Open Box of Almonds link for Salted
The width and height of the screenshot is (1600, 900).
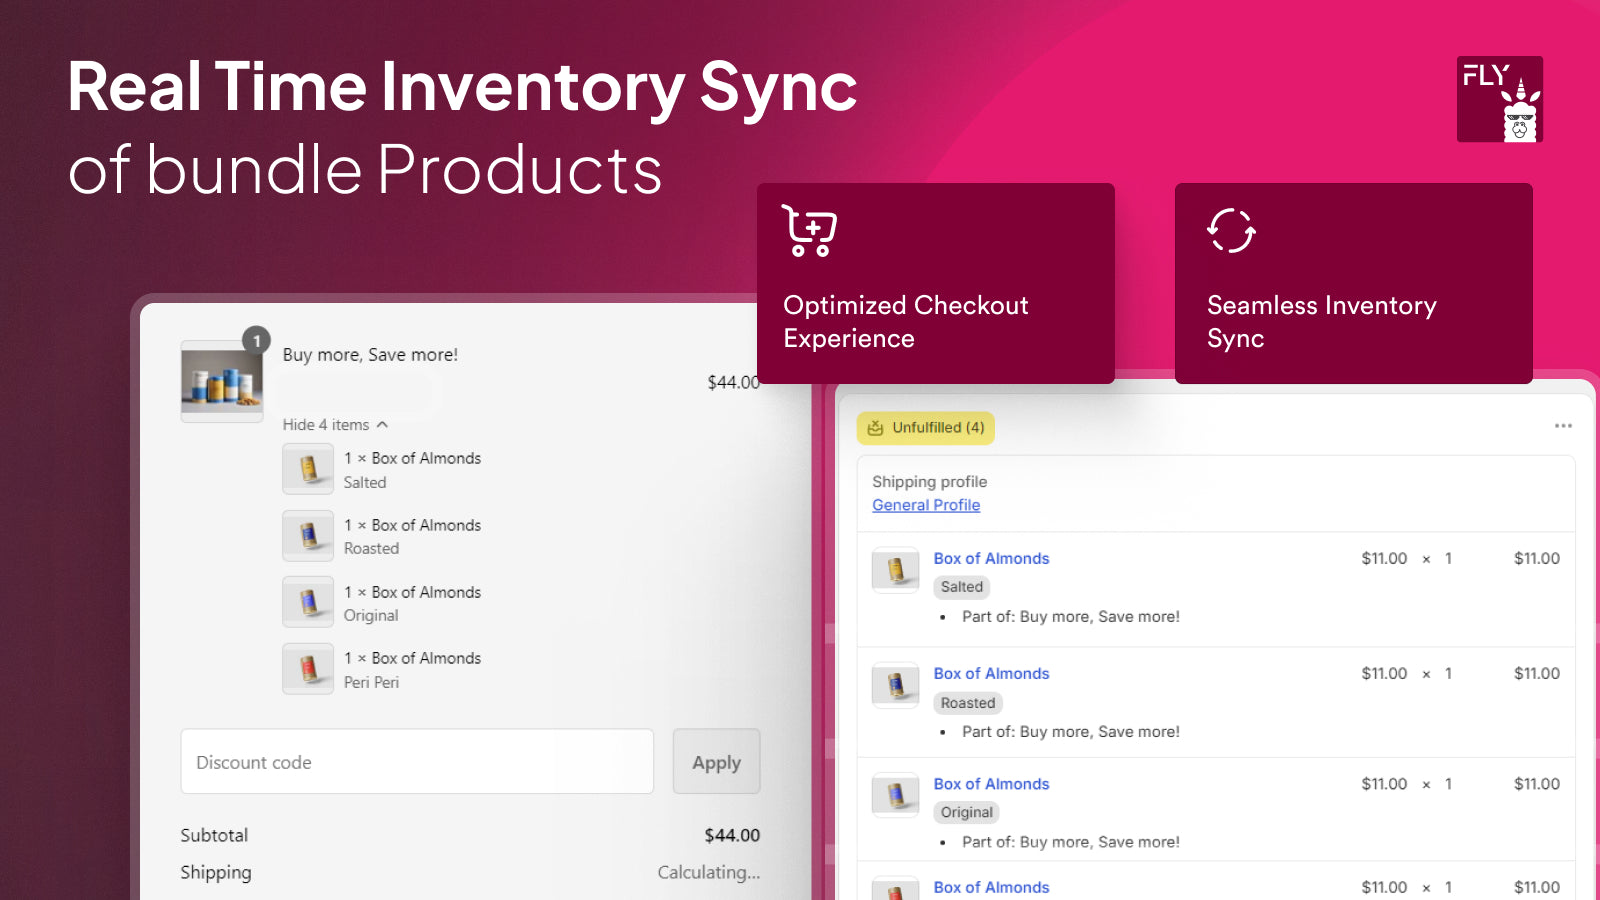click(x=991, y=558)
